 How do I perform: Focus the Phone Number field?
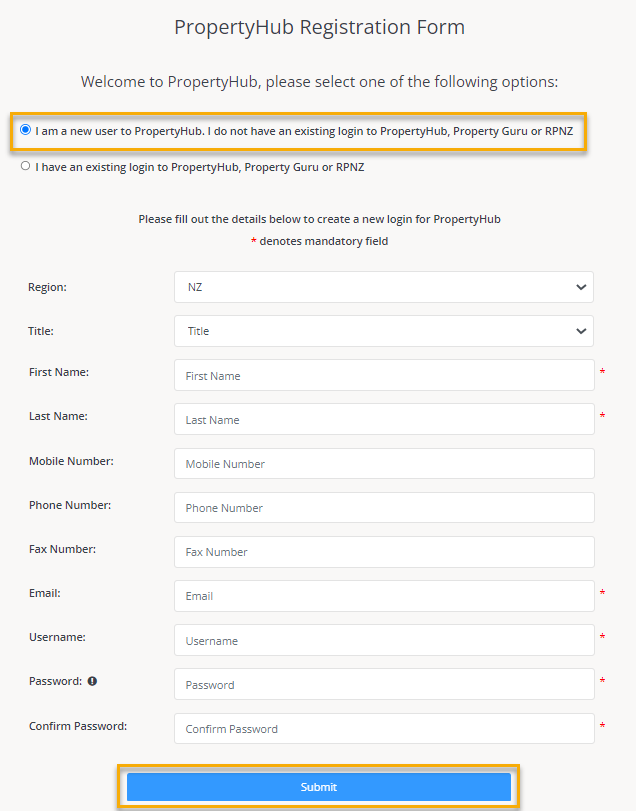pyautogui.click(x=384, y=507)
